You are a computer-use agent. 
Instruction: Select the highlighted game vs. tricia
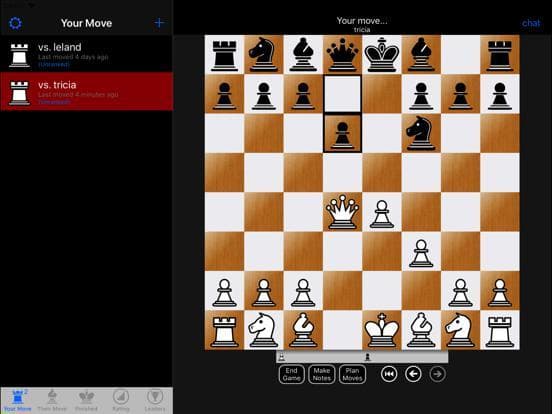click(x=86, y=92)
